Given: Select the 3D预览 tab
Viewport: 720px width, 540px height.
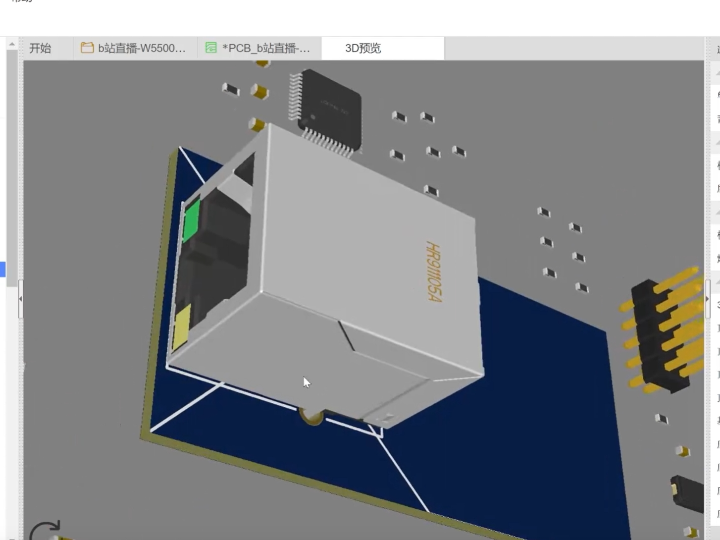Looking at the screenshot, I should click(363, 48).
